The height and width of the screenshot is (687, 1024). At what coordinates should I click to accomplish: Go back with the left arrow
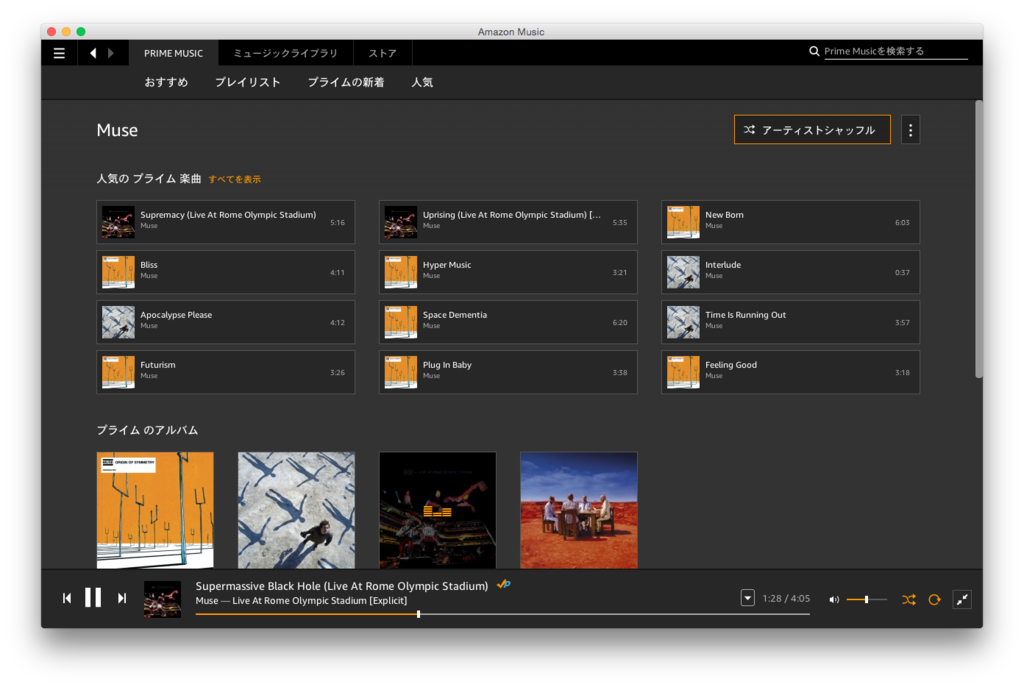click(x=93, y=53)
